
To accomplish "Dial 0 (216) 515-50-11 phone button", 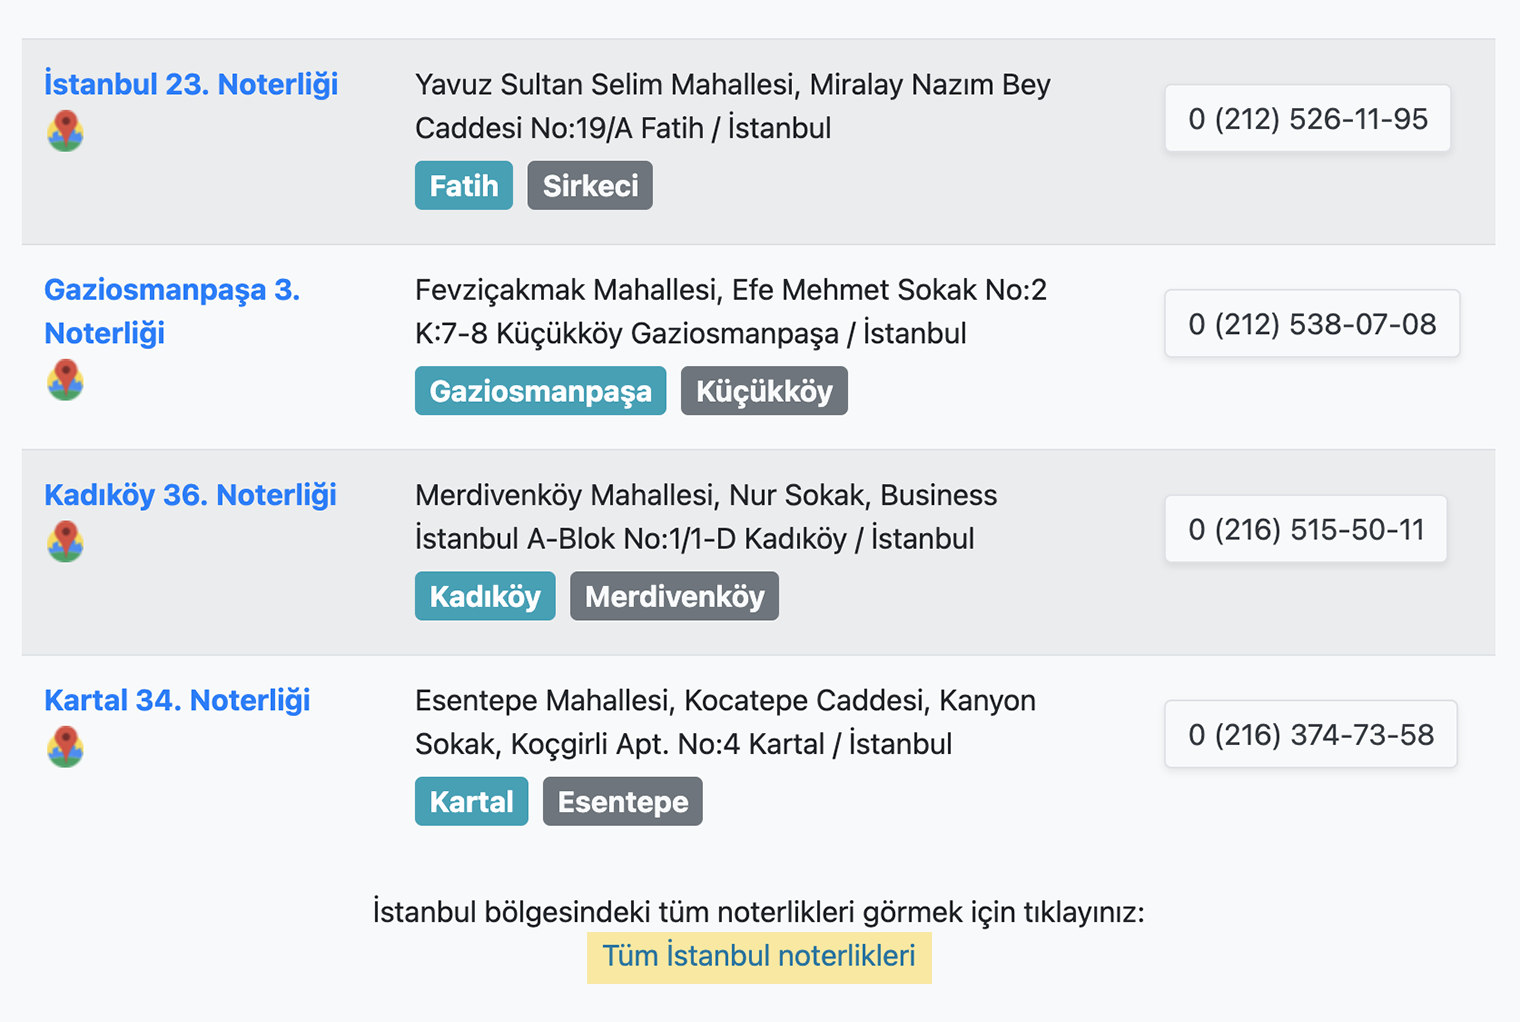I will point(1306,529).
